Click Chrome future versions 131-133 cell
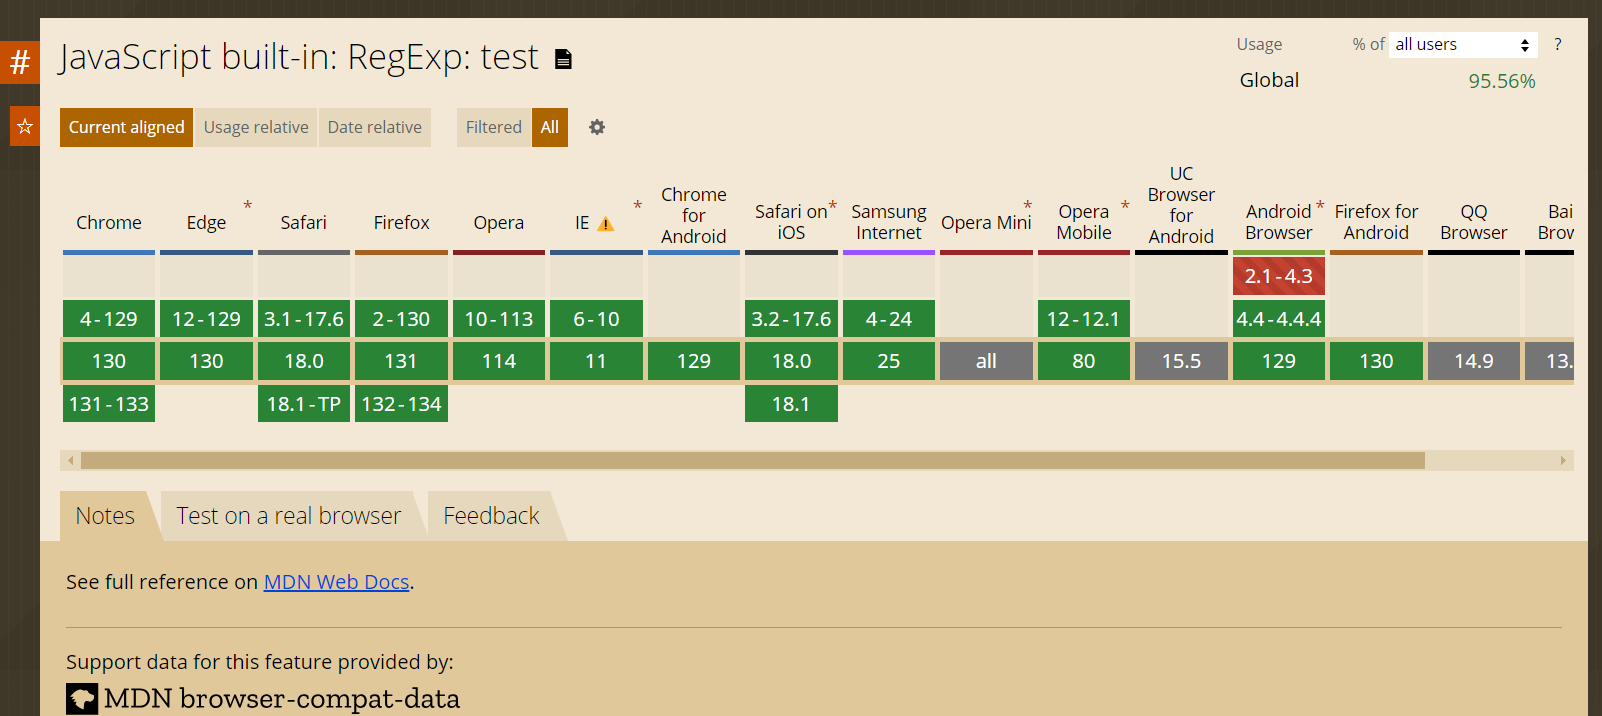The image size is (1602, 716). click(109, 404)
